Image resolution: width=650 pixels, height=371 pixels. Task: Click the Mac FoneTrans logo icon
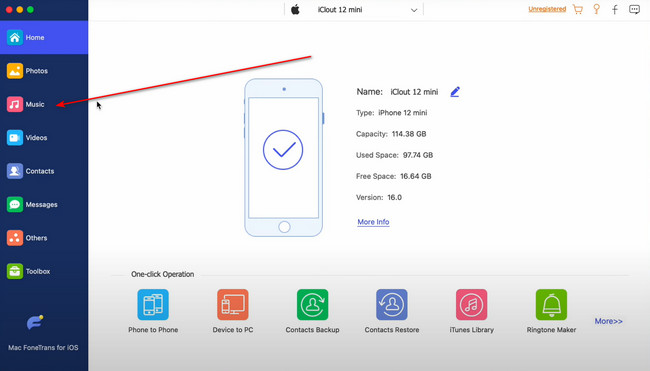[35, 322]
